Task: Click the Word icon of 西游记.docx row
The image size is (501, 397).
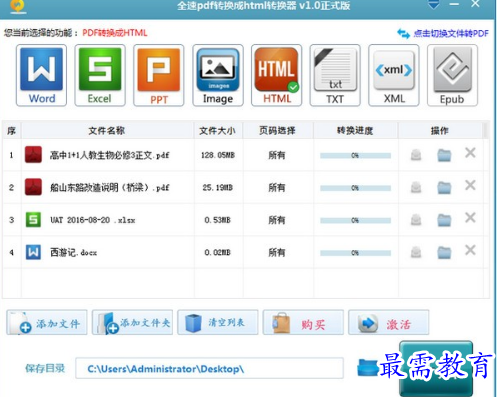Action: 33,252
